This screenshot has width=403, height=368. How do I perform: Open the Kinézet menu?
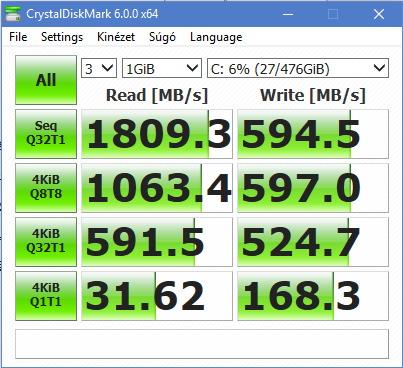116,37
